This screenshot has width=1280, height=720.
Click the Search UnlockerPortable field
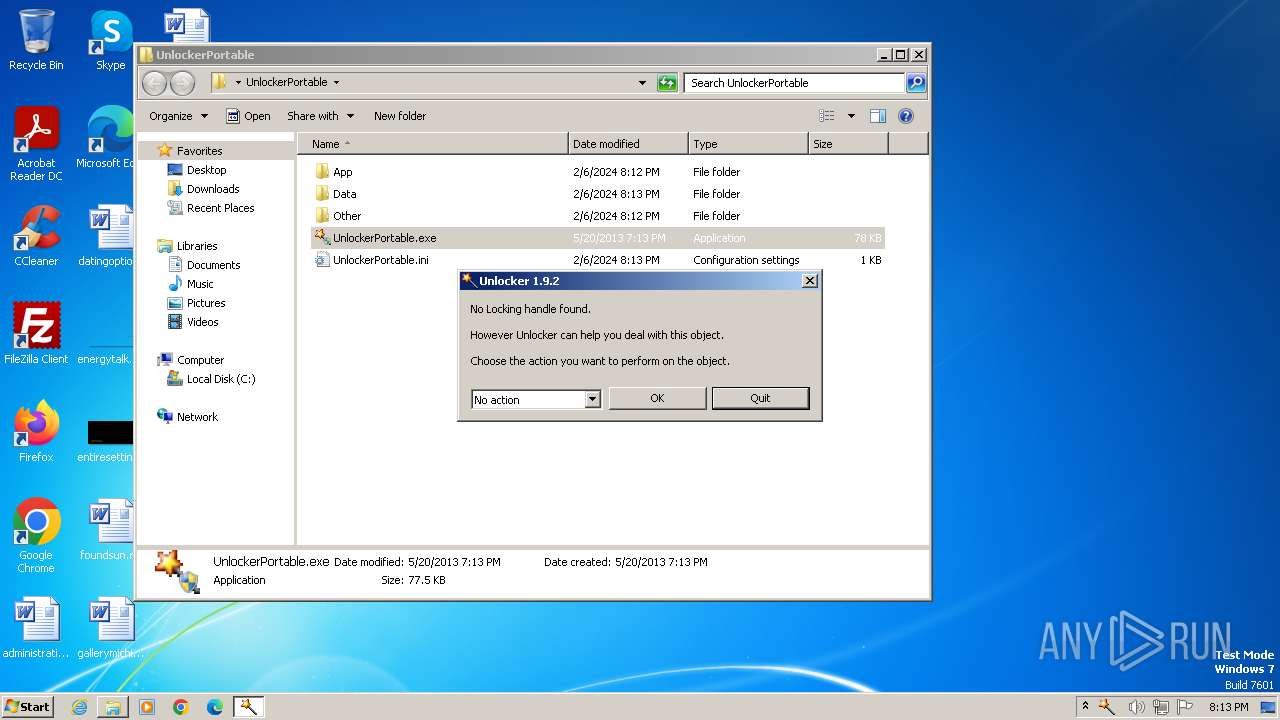point(795,83)
